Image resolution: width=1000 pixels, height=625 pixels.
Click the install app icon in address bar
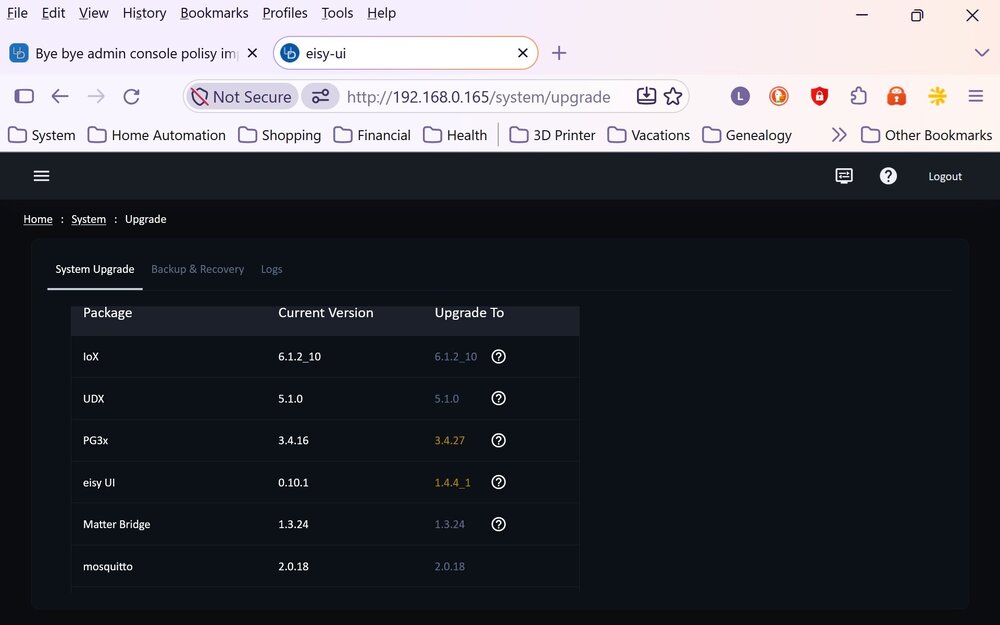tap(646, 96)
